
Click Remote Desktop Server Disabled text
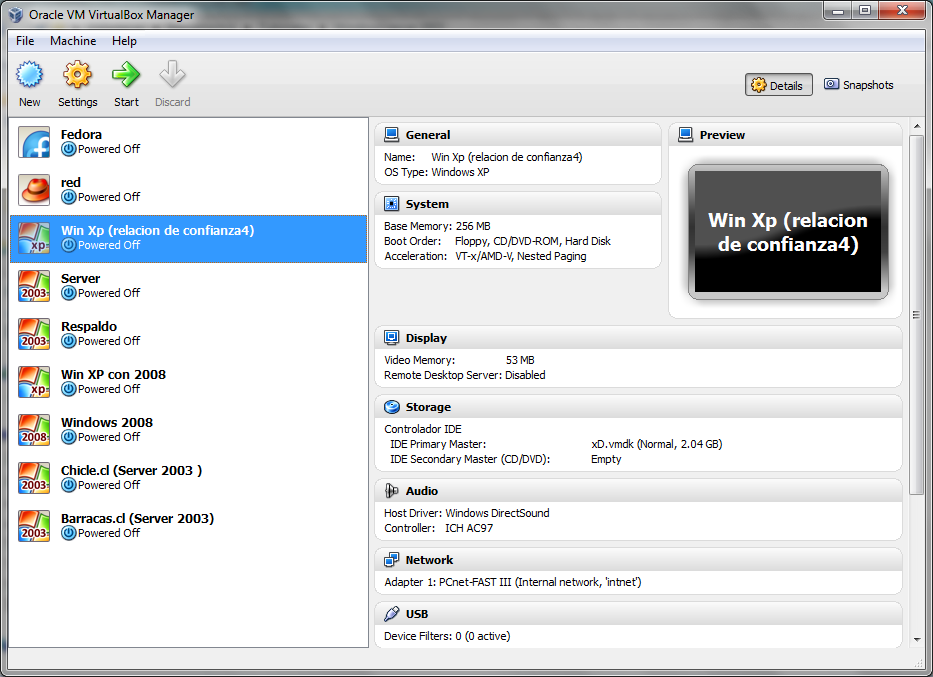(x=465, y=375)
